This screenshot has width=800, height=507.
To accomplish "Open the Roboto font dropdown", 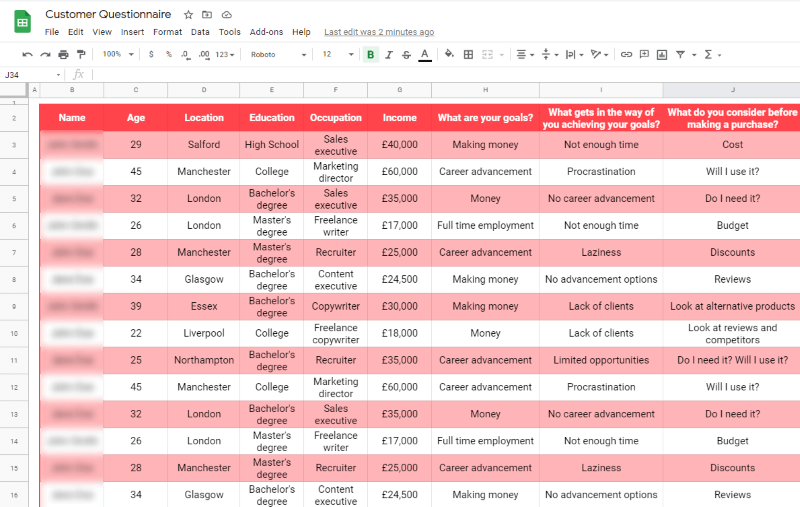I will click(278, 55).
